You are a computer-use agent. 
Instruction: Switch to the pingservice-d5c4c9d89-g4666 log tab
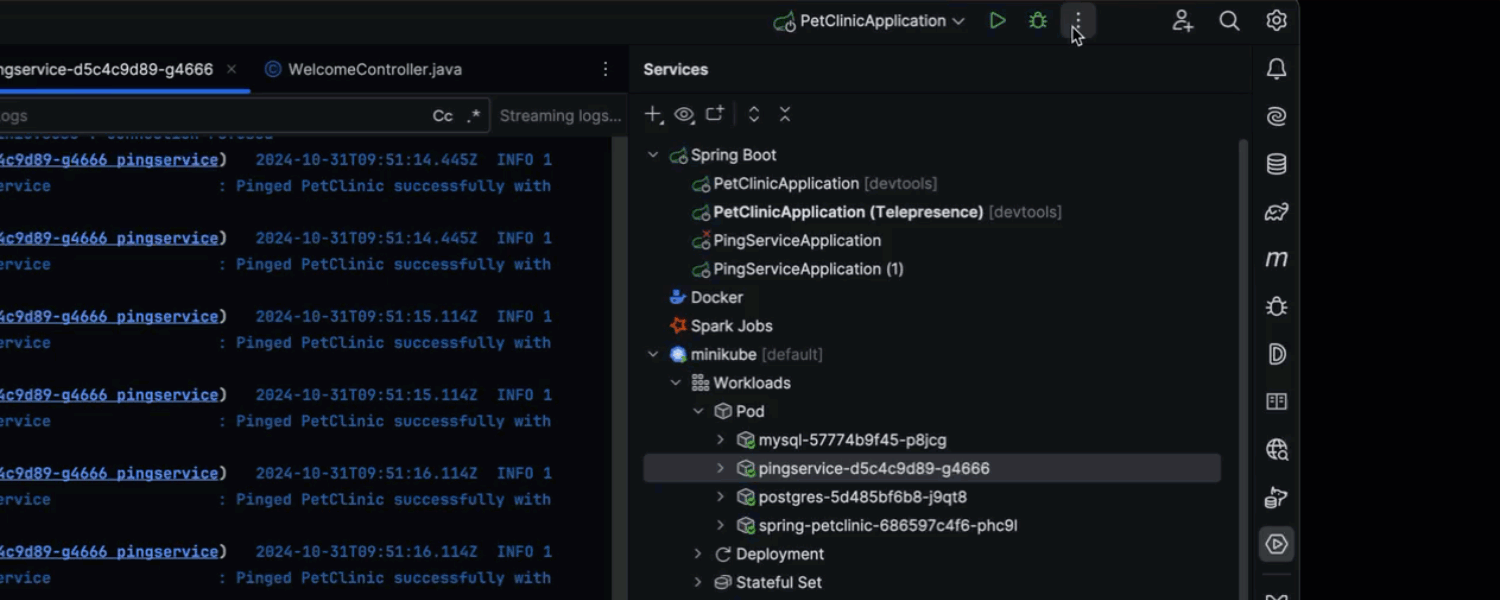pyautogui.click(x=106, y=69)
